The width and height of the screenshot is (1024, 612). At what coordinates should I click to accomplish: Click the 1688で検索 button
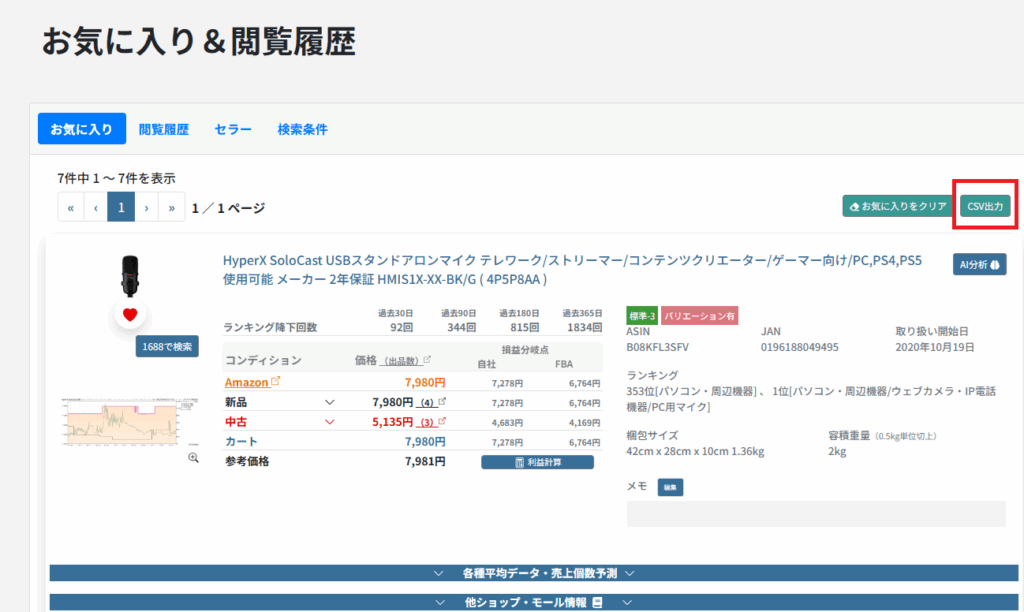point(167,347)
